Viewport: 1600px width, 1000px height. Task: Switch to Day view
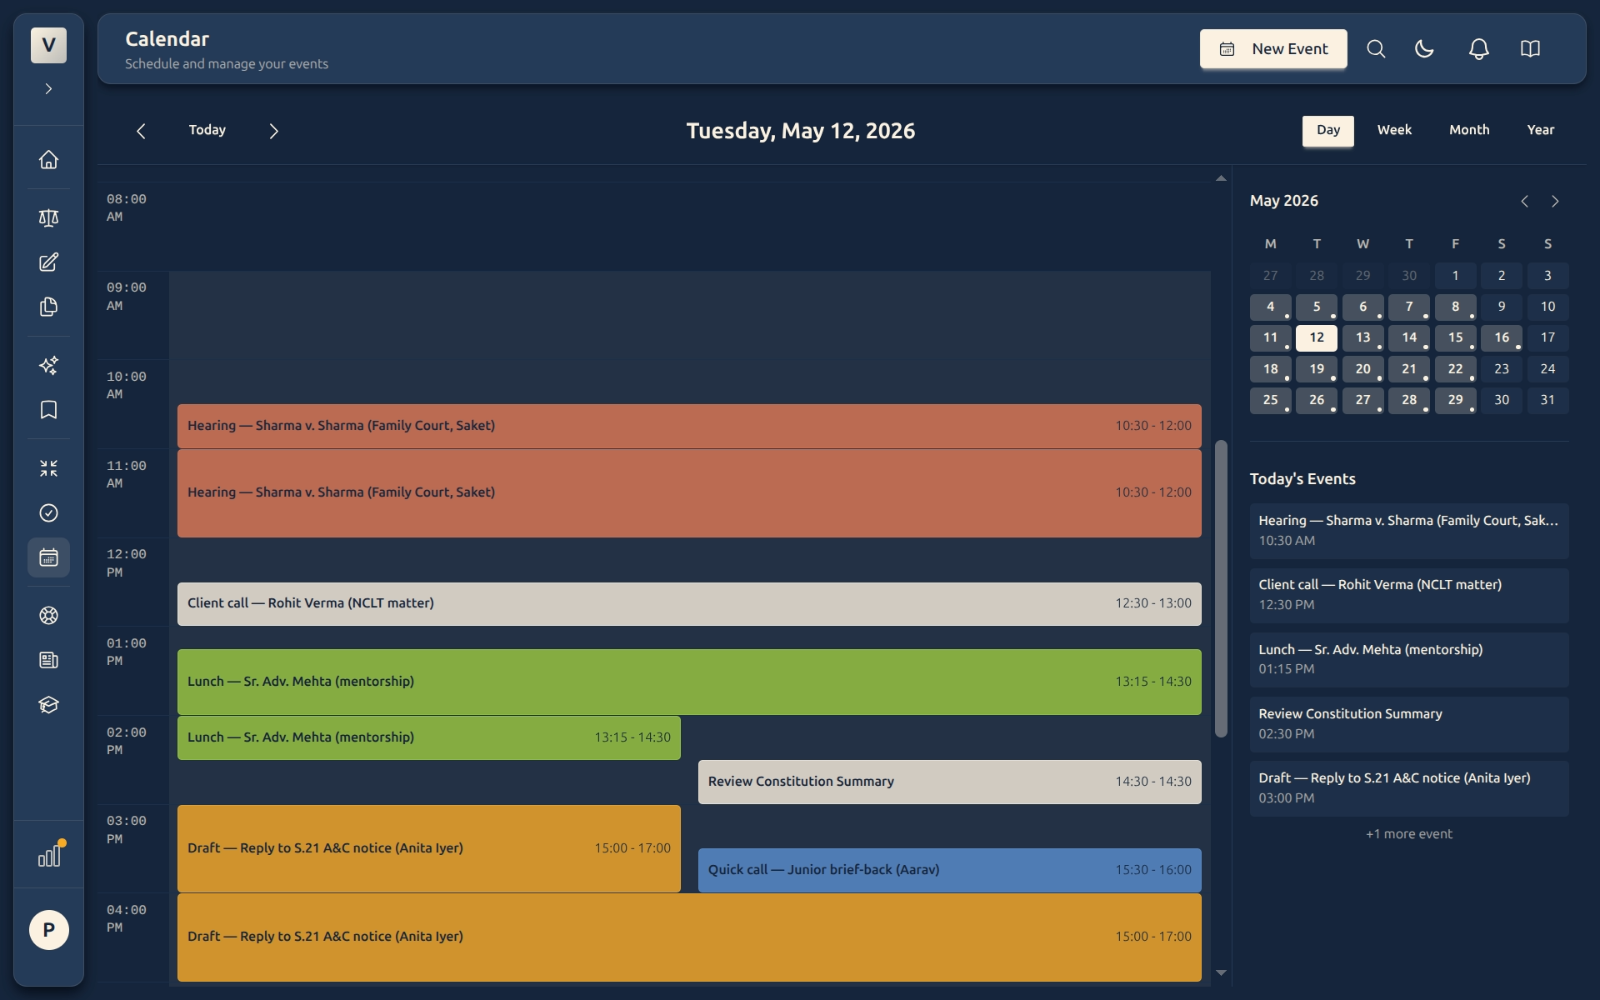click(x=1328, y=131)
